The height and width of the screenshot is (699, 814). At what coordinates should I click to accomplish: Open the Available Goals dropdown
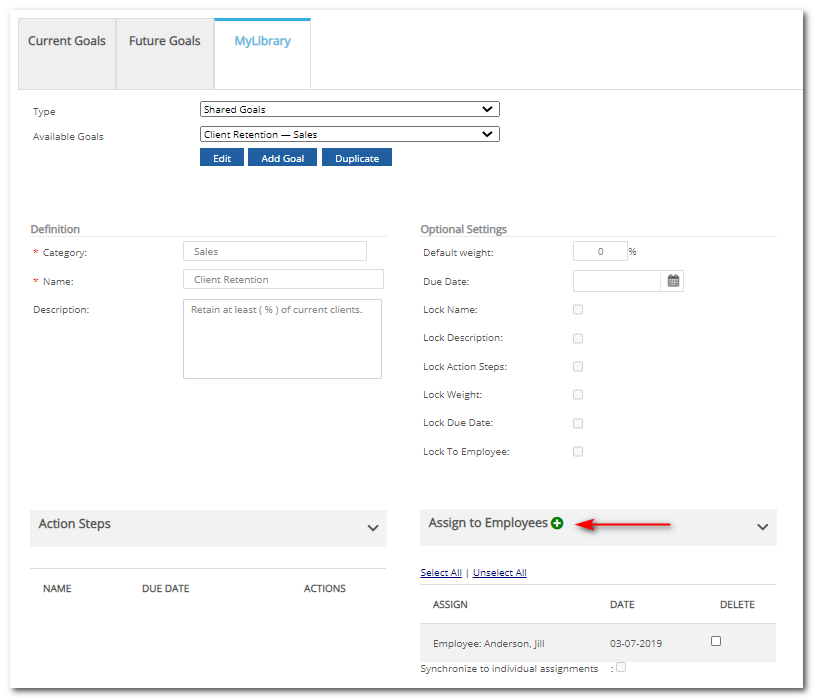349,134
